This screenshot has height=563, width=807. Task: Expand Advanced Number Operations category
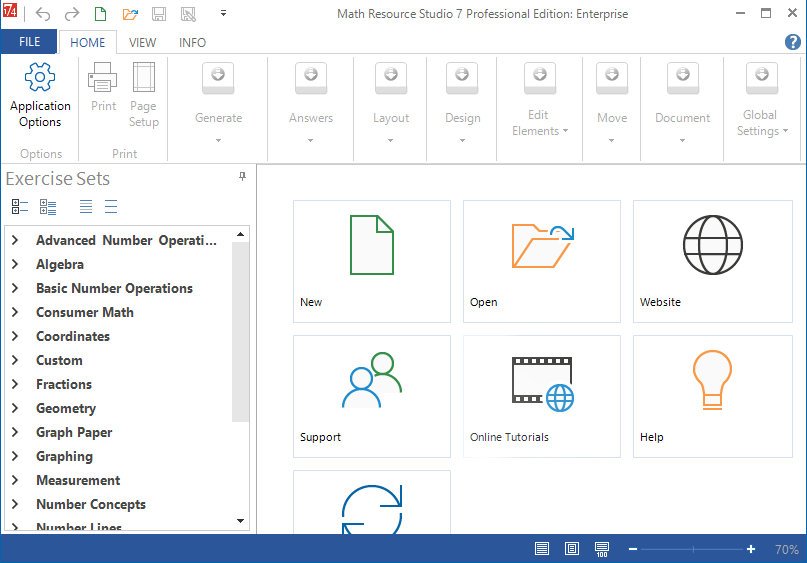pos(15,240)
